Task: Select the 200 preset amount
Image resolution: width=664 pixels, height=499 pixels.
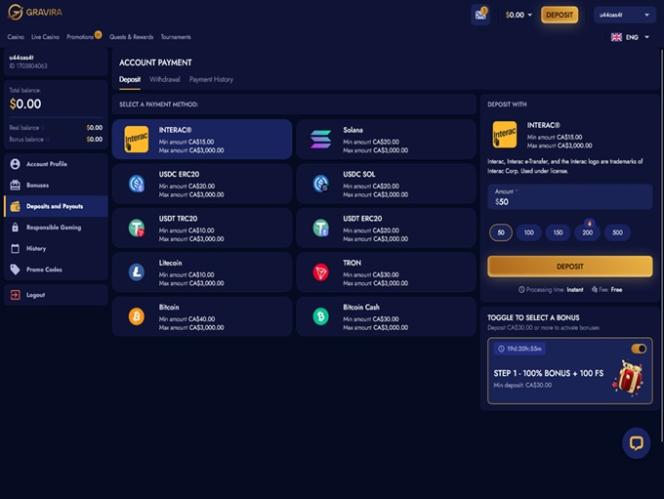Action: tap(587, 233)
